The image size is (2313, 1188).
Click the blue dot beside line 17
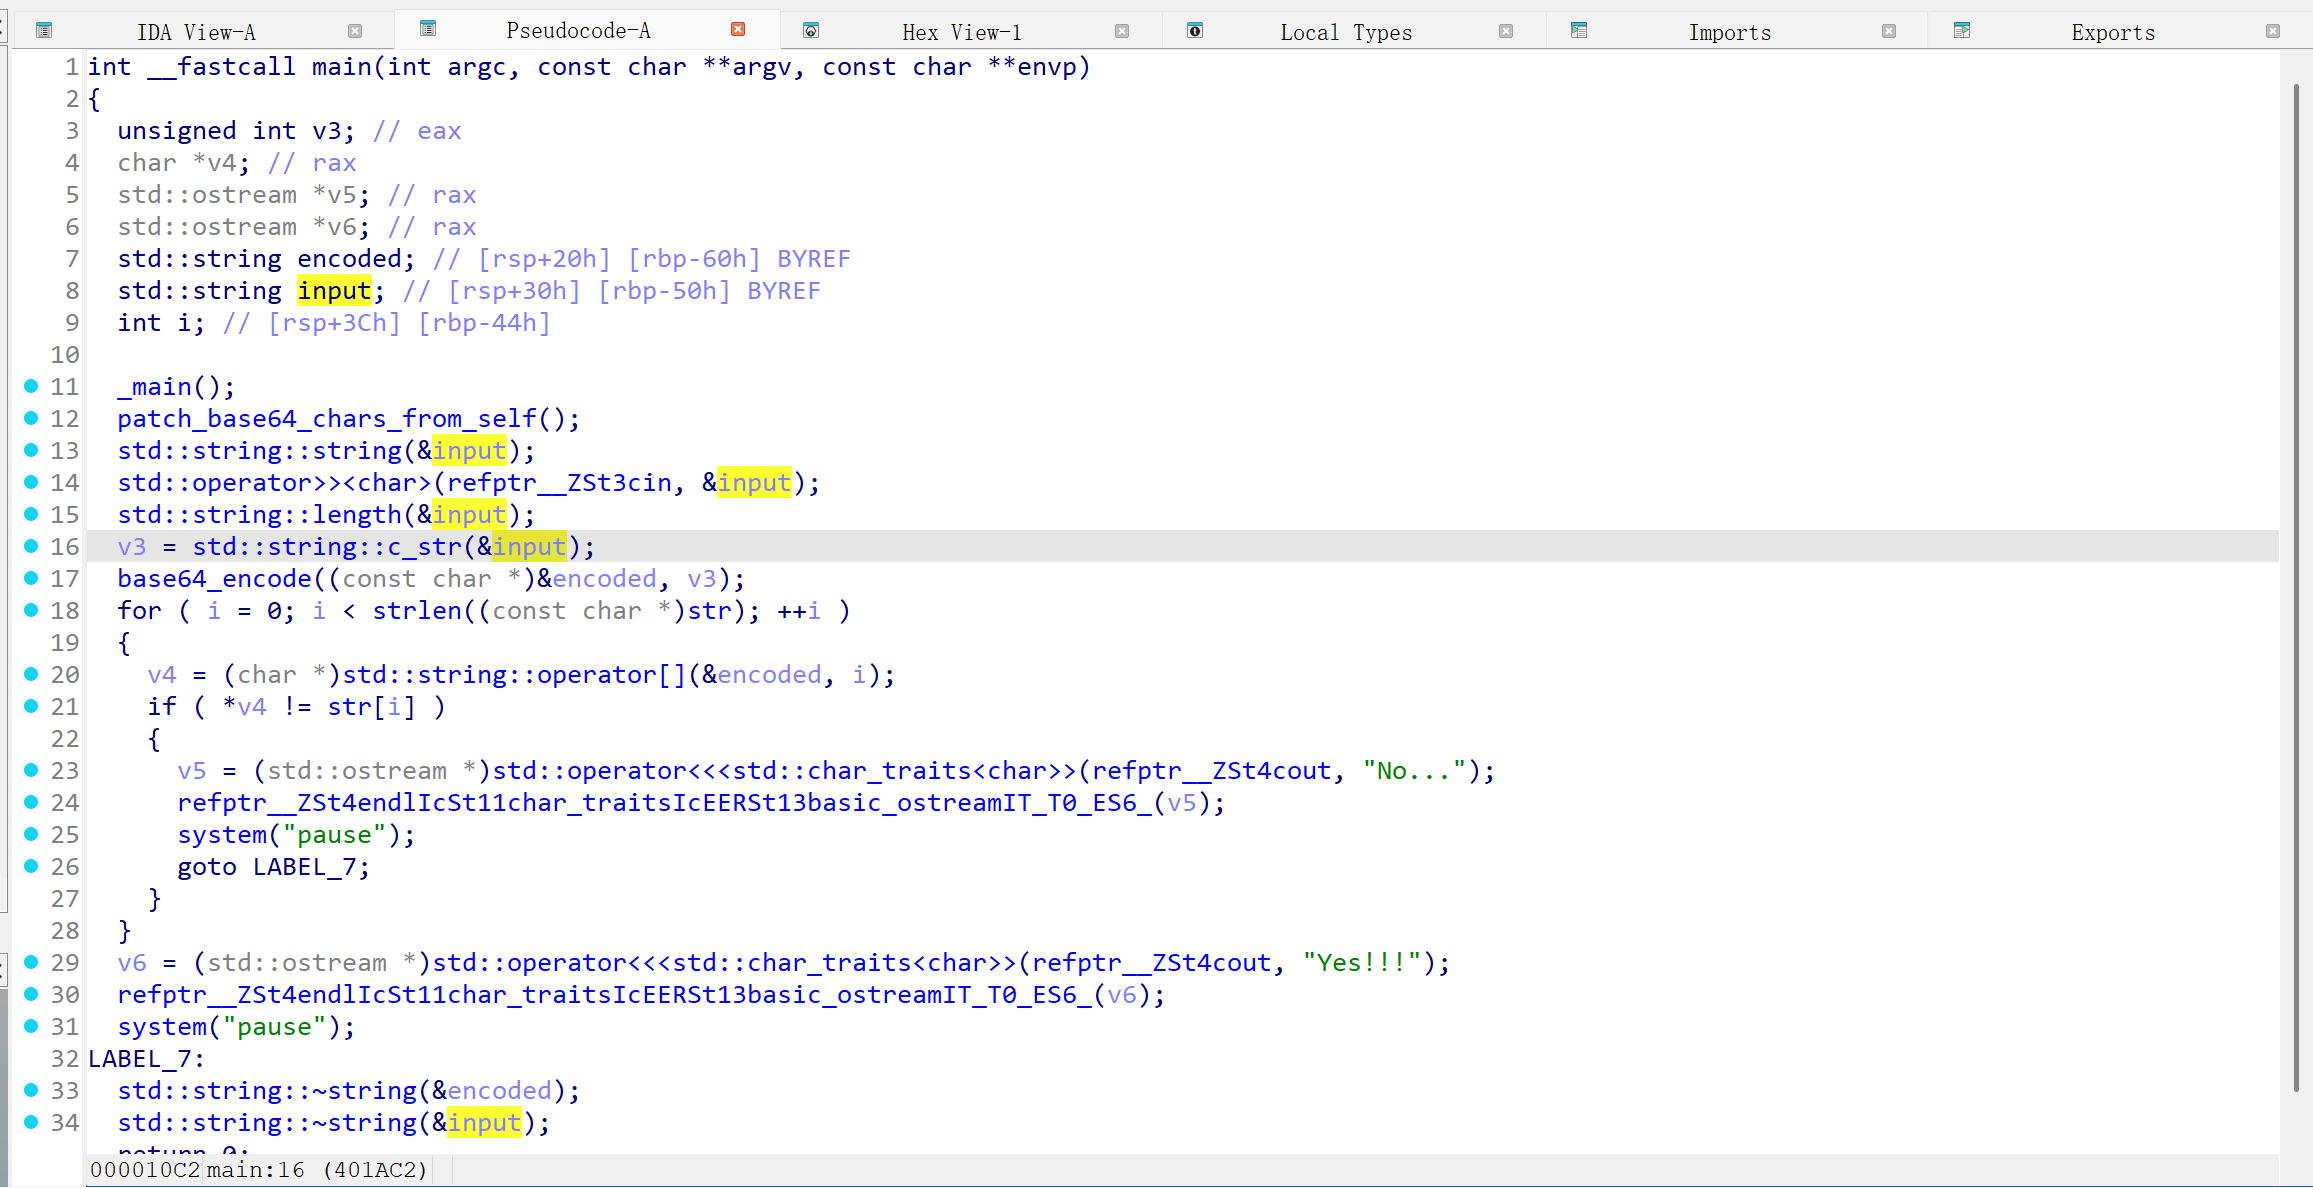pyautogui.click(x=30, y=579)
